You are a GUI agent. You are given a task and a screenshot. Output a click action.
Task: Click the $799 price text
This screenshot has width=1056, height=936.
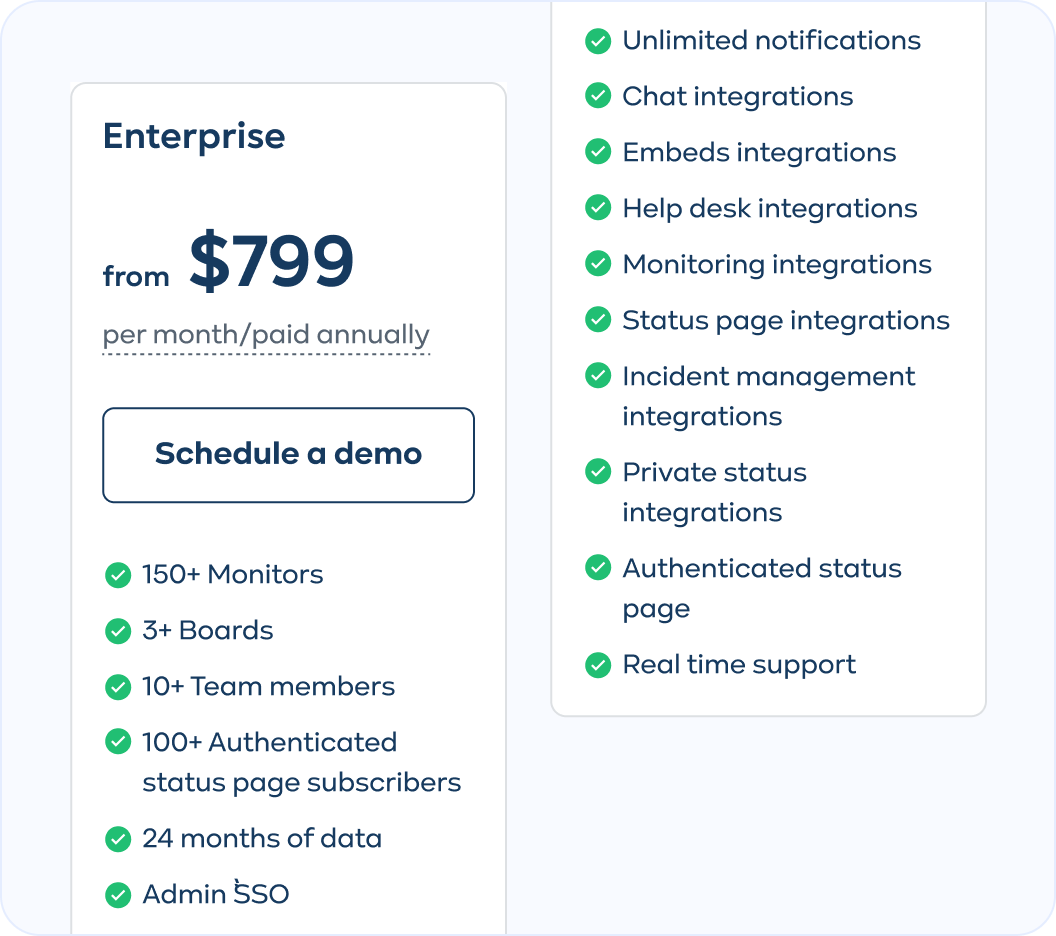tap(271, 260)
